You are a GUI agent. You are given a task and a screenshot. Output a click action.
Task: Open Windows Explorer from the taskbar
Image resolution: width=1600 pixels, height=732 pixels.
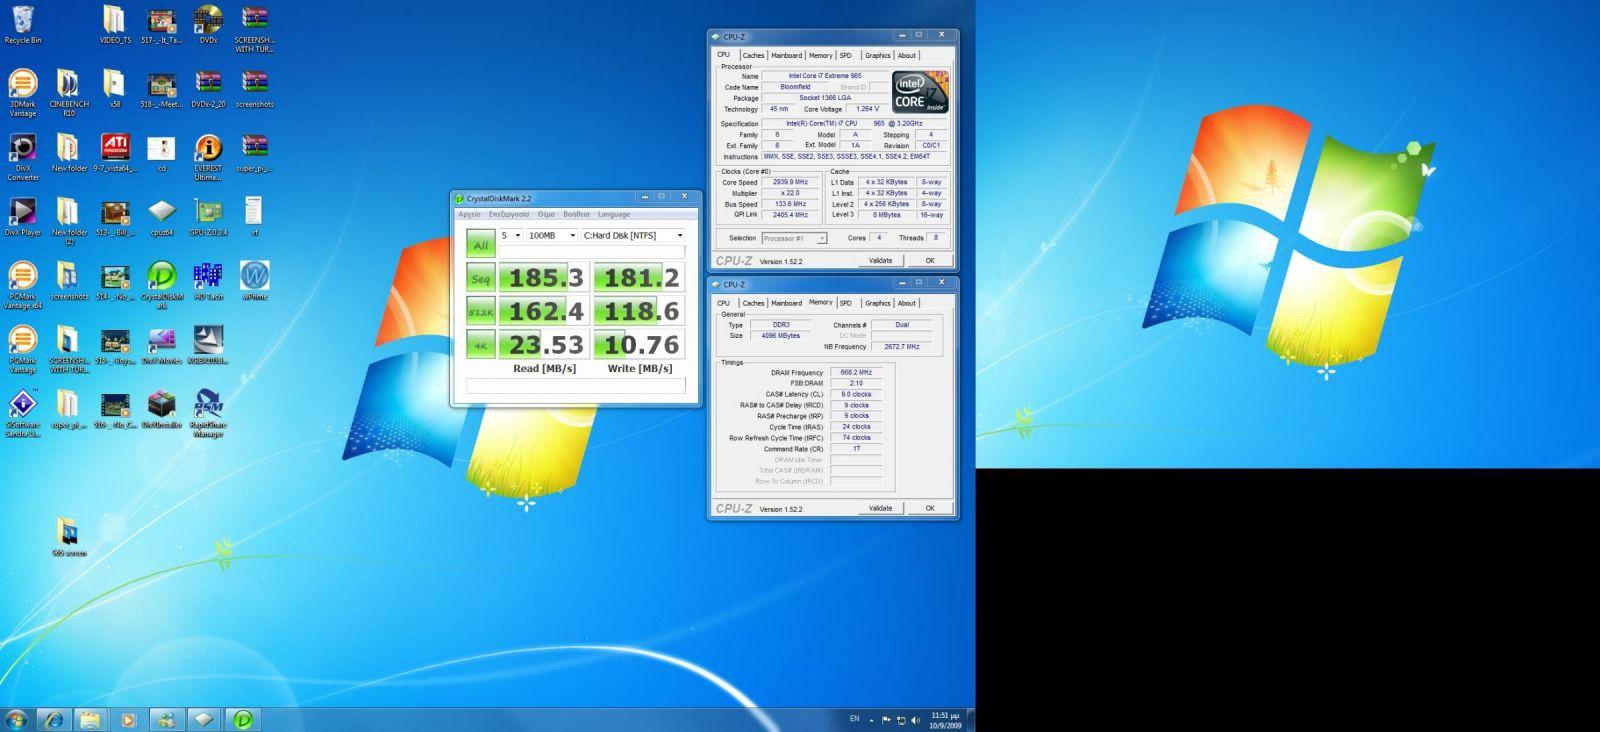(90, 719)
